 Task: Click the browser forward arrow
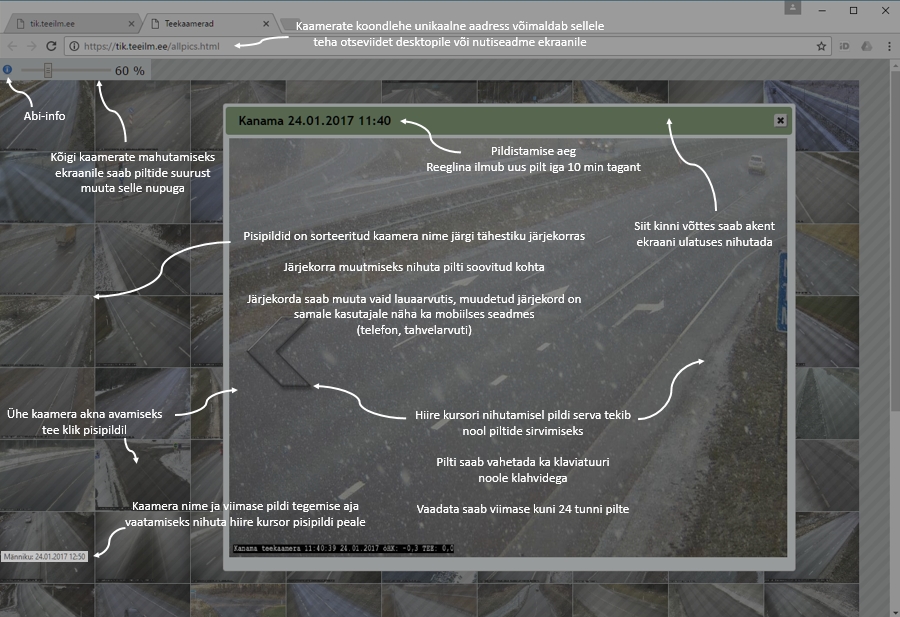click(31, 46)
